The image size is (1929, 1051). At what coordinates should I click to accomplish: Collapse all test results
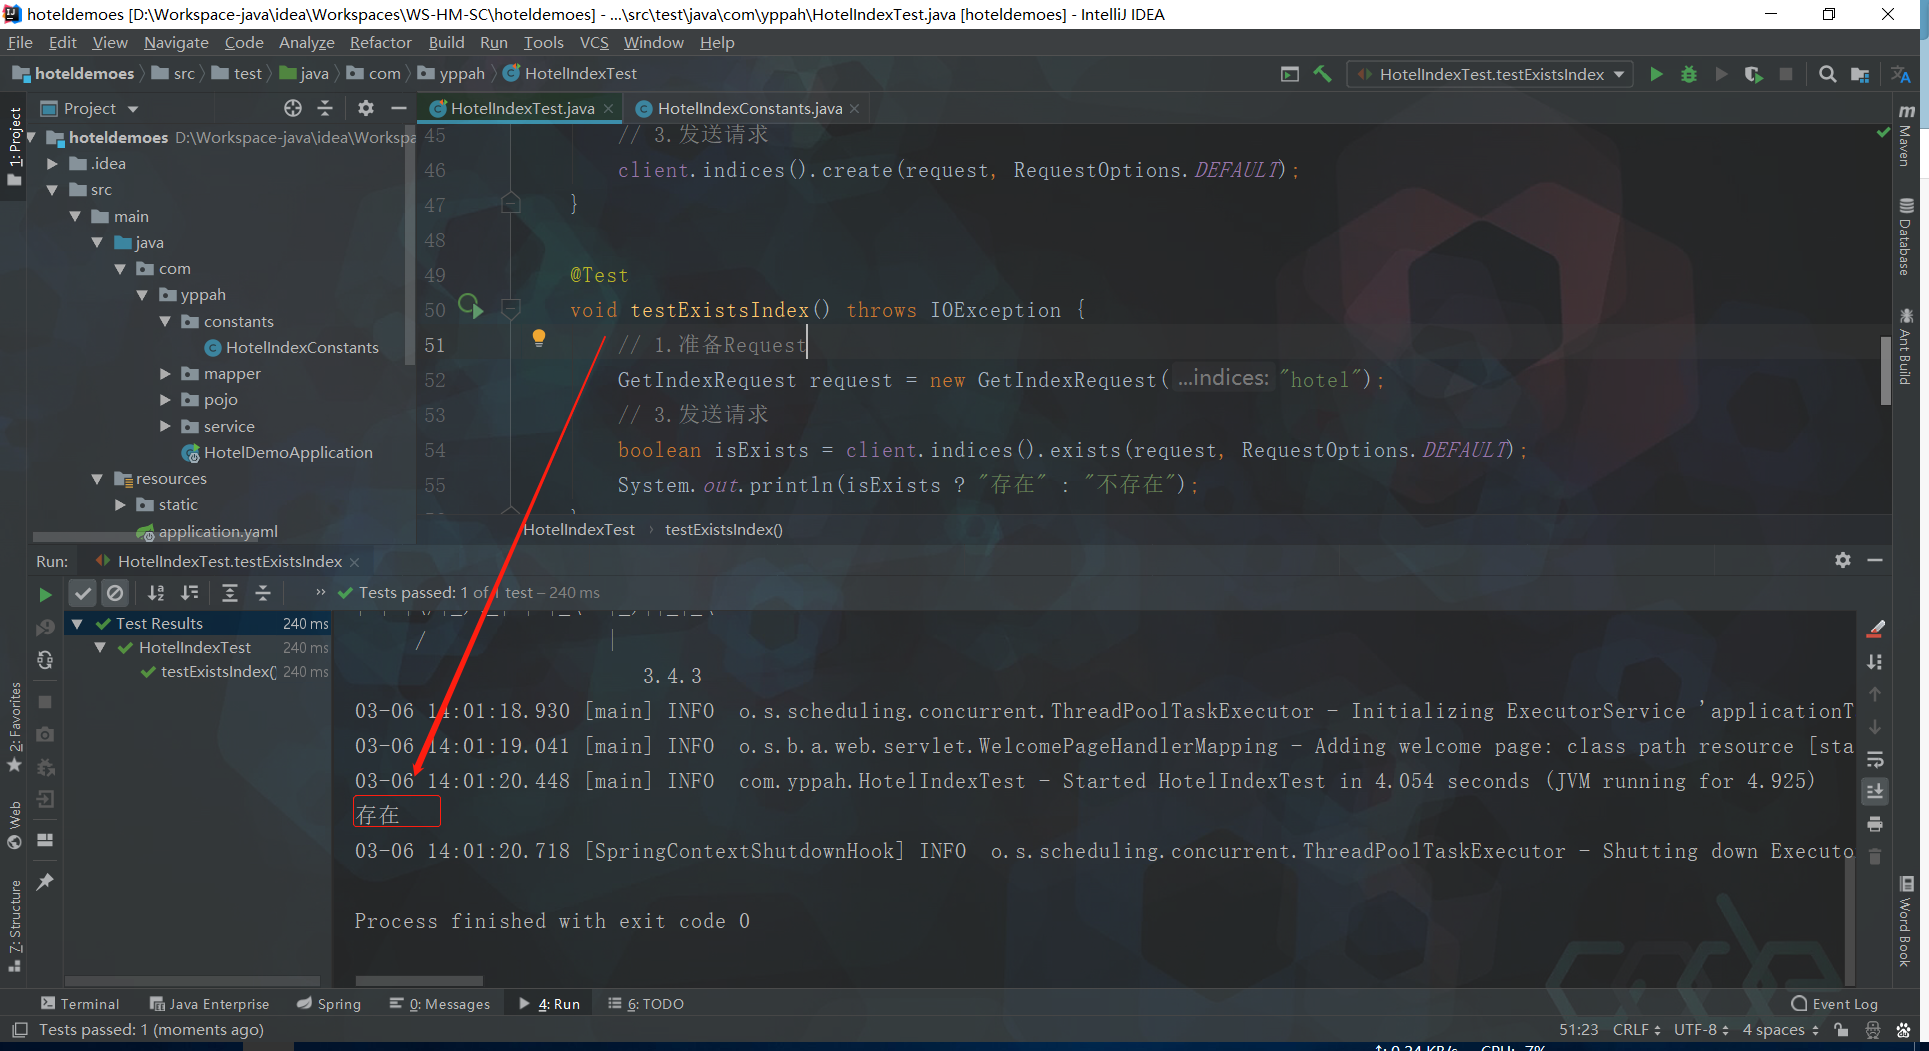tap(263, 593)
